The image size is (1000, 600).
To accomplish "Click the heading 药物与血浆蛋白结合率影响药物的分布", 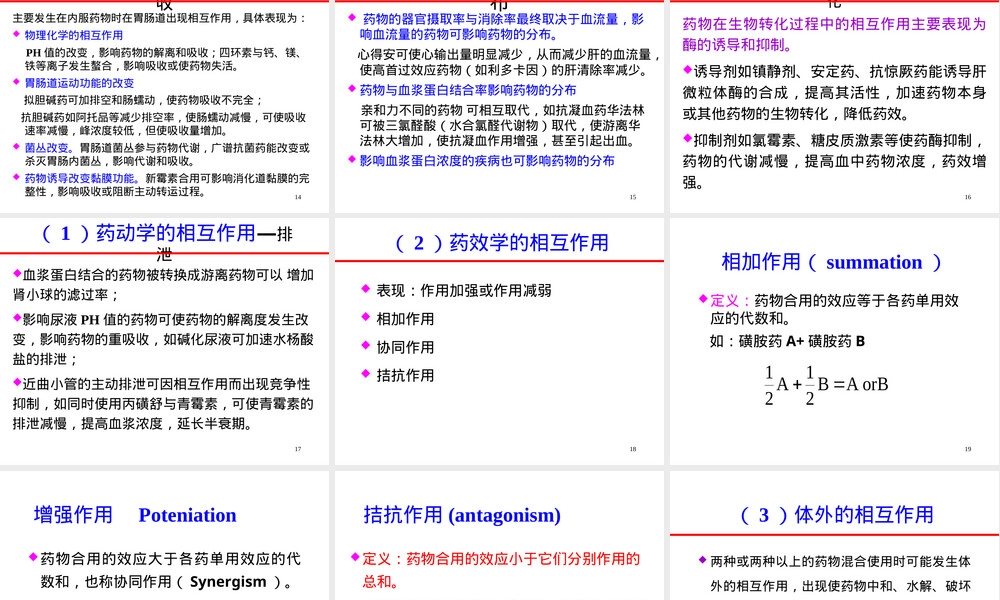I will click(x=467, y=90).
